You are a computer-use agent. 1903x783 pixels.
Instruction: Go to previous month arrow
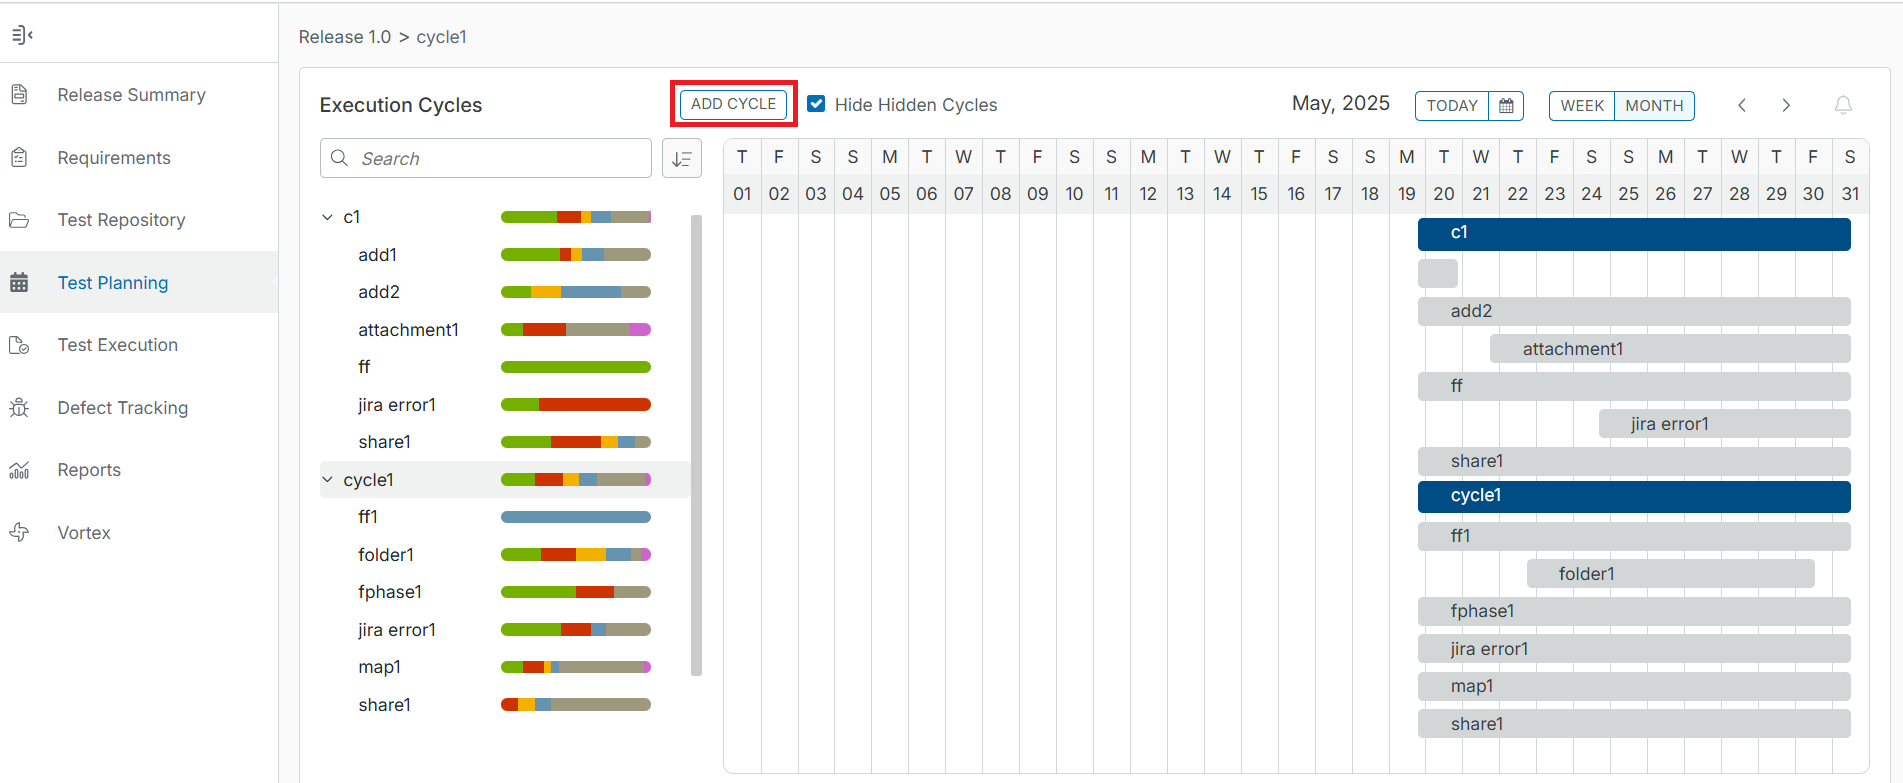coord(1742,105)
